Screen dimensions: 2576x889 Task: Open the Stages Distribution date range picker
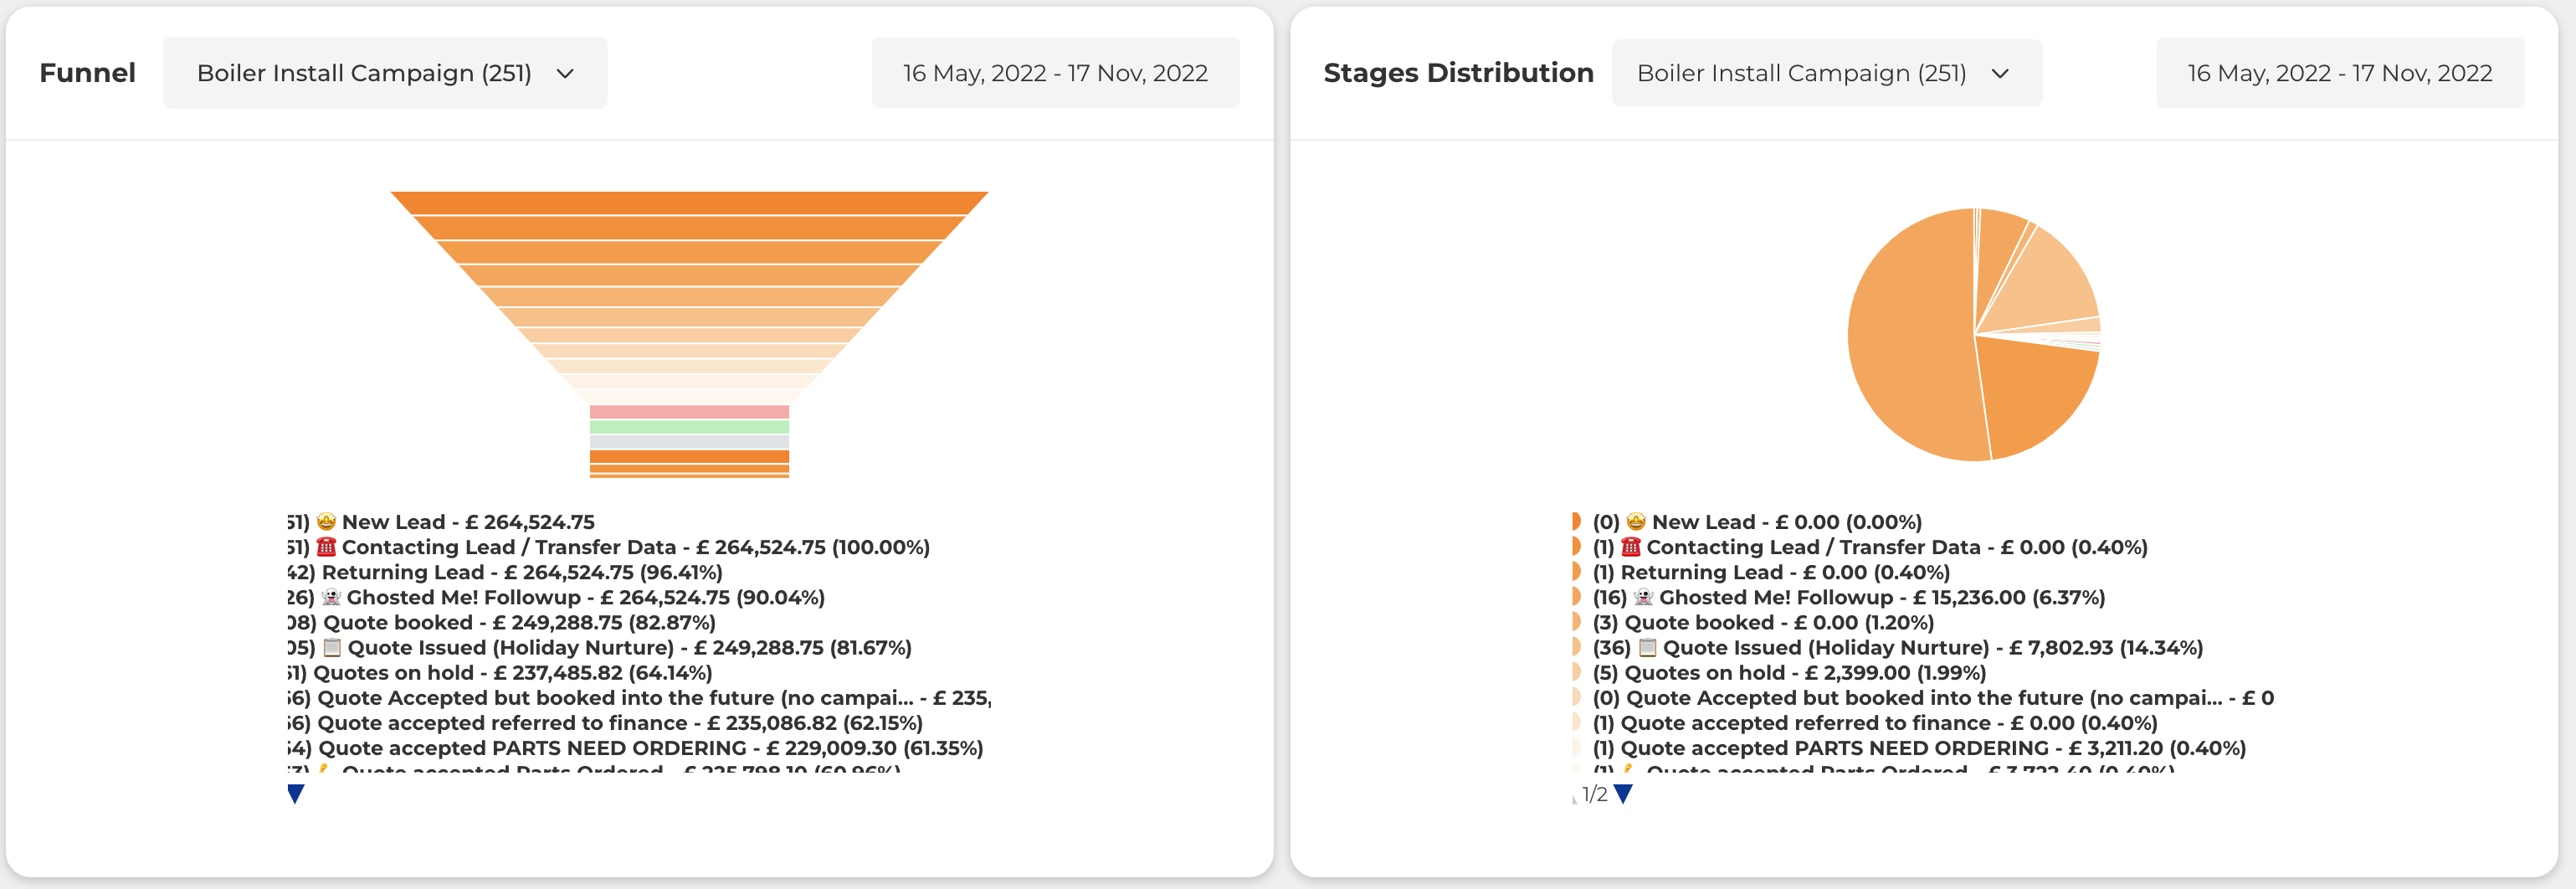pyautogui.click(x=2339, y=73)
